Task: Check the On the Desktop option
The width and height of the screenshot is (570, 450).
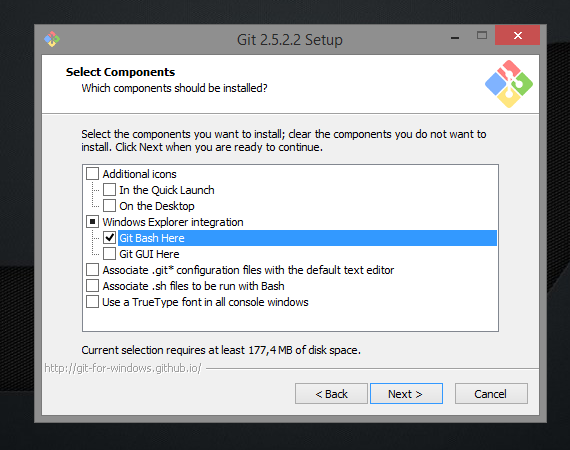Action: point(109,206)
